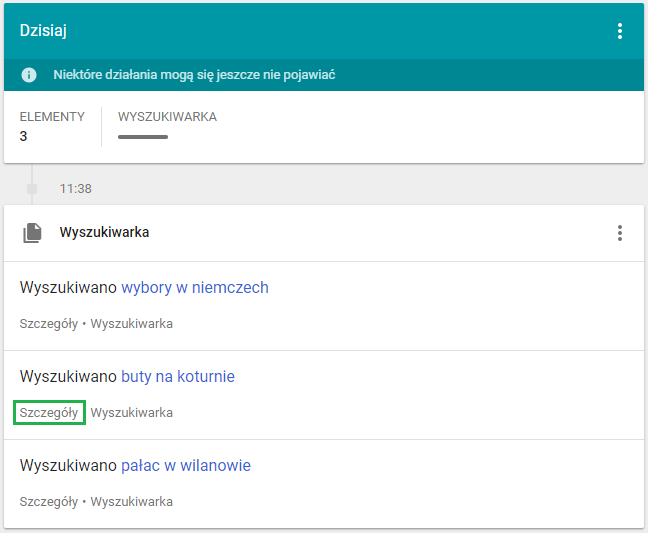This screenshot has height=533, width=648.
Task: Click the 11:38 timestamp label
Action: pyautogui.click(x=76, y=188)
